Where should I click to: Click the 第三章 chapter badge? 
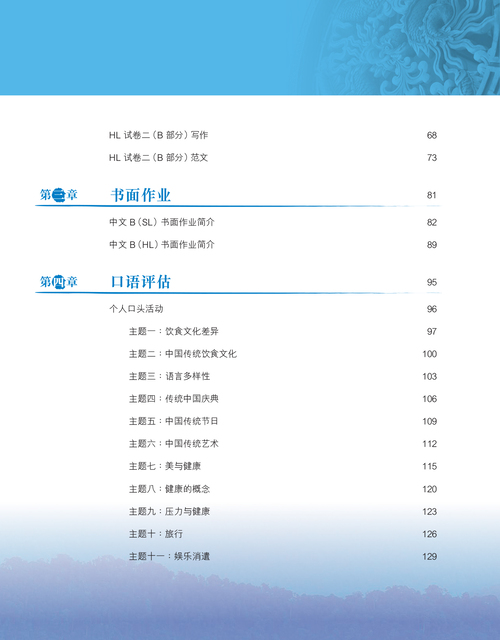58,195
